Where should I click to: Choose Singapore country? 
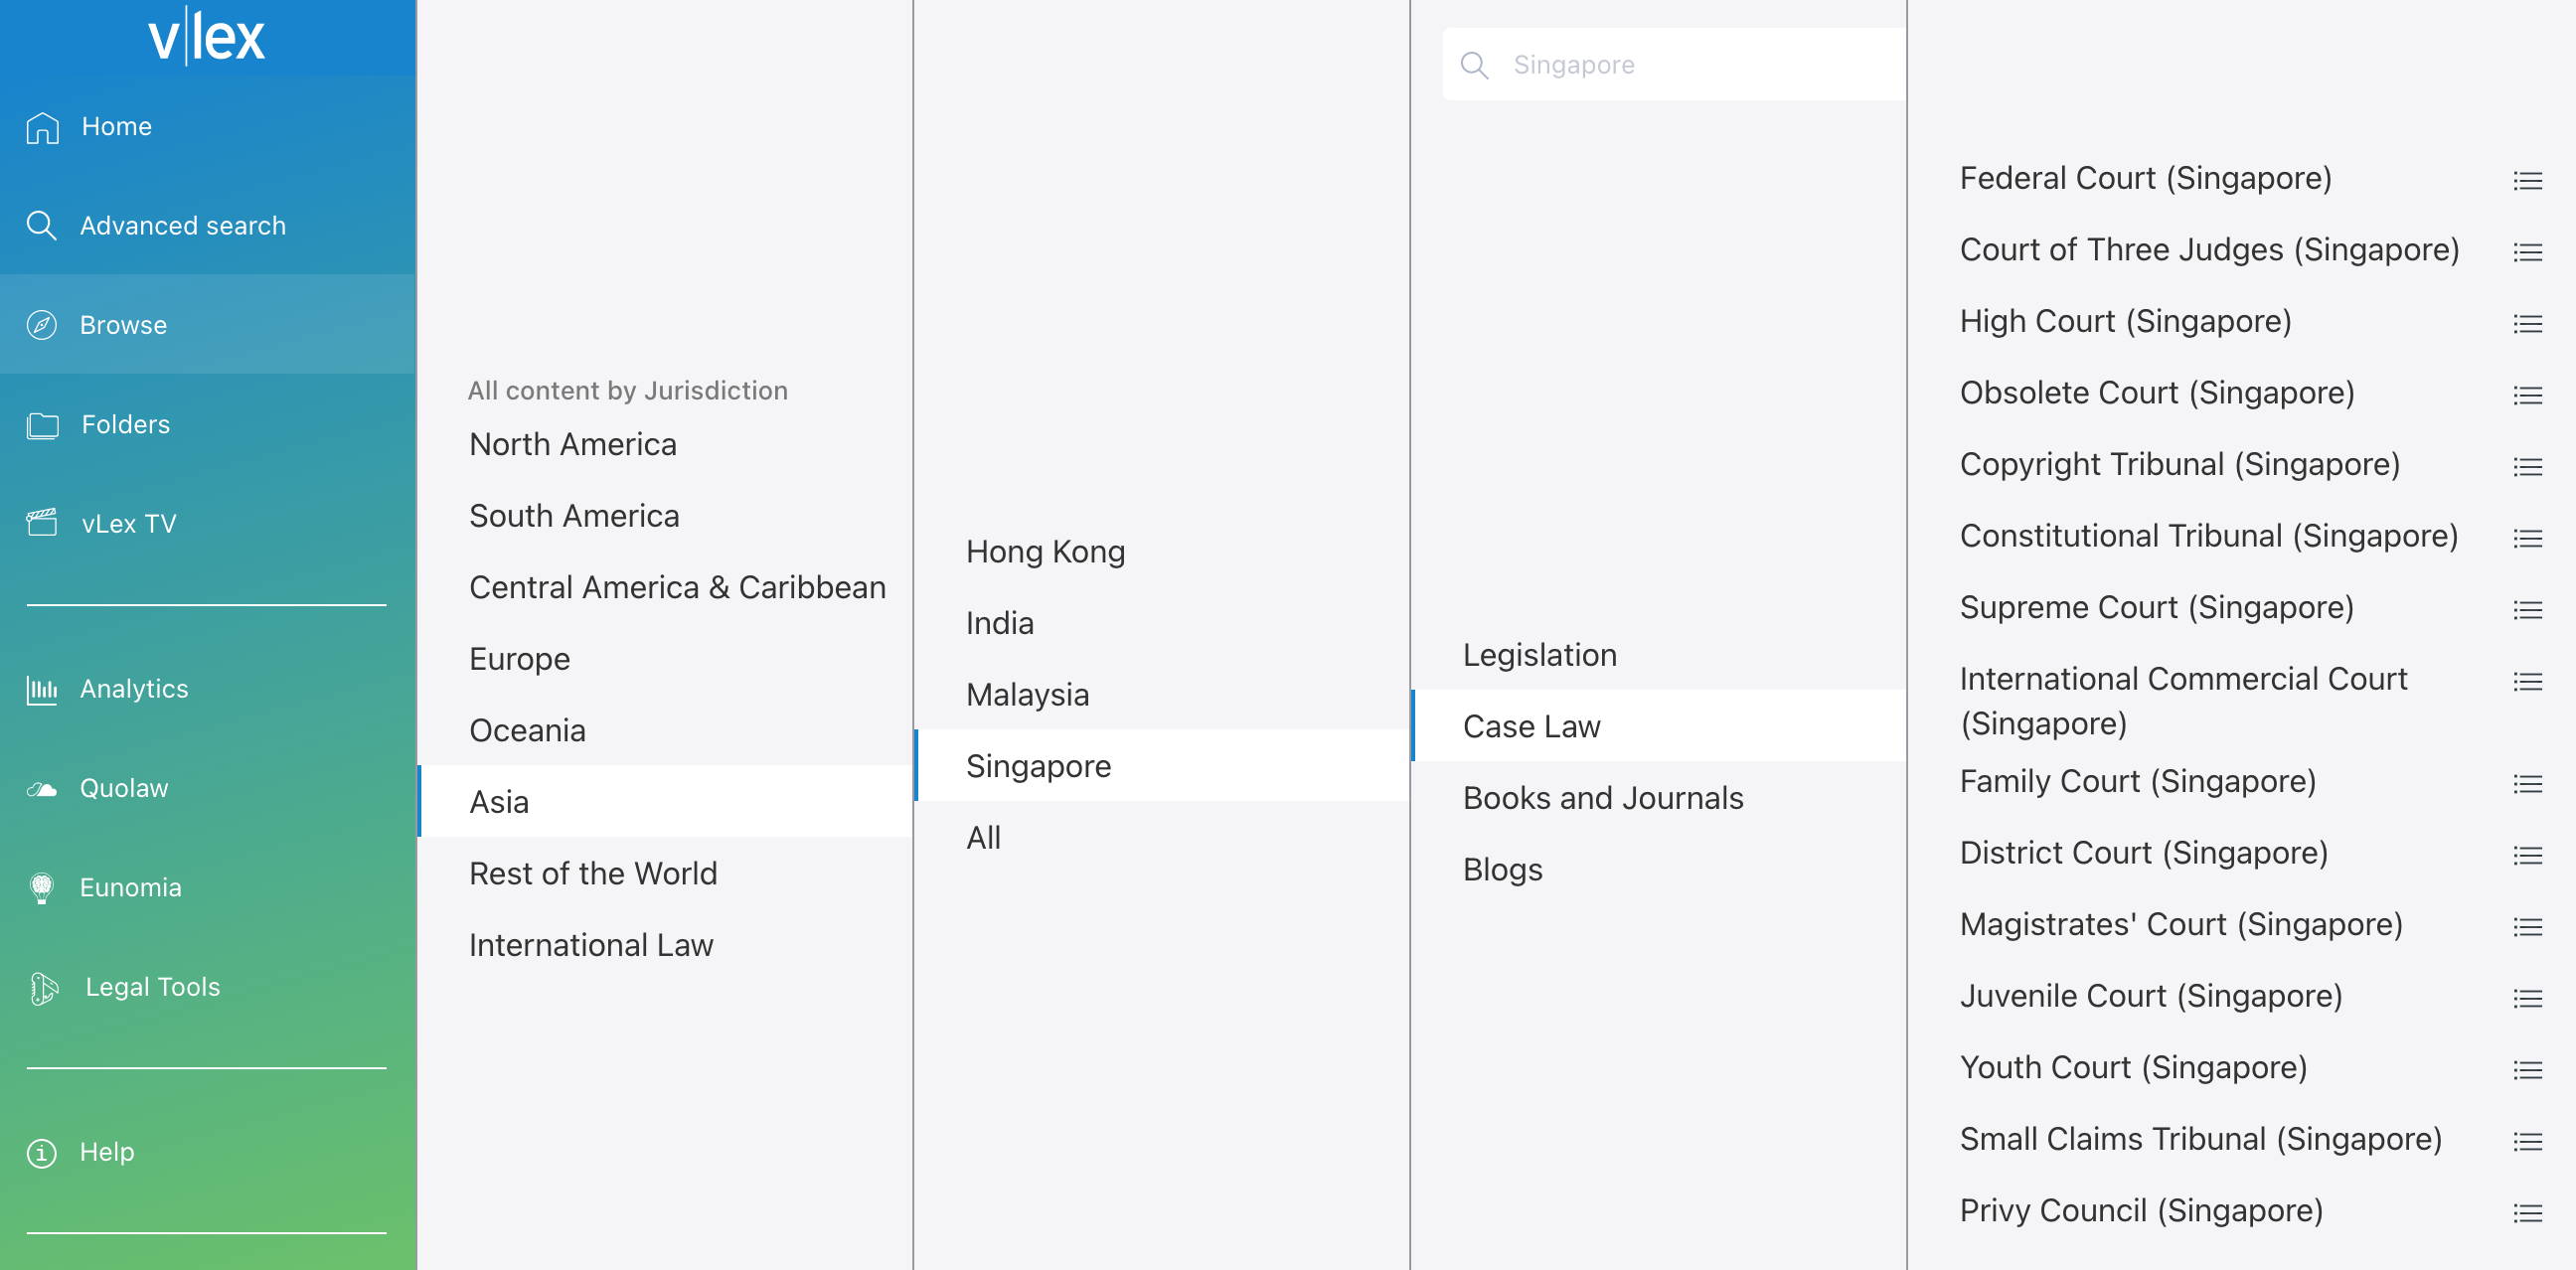[1162, 766]
